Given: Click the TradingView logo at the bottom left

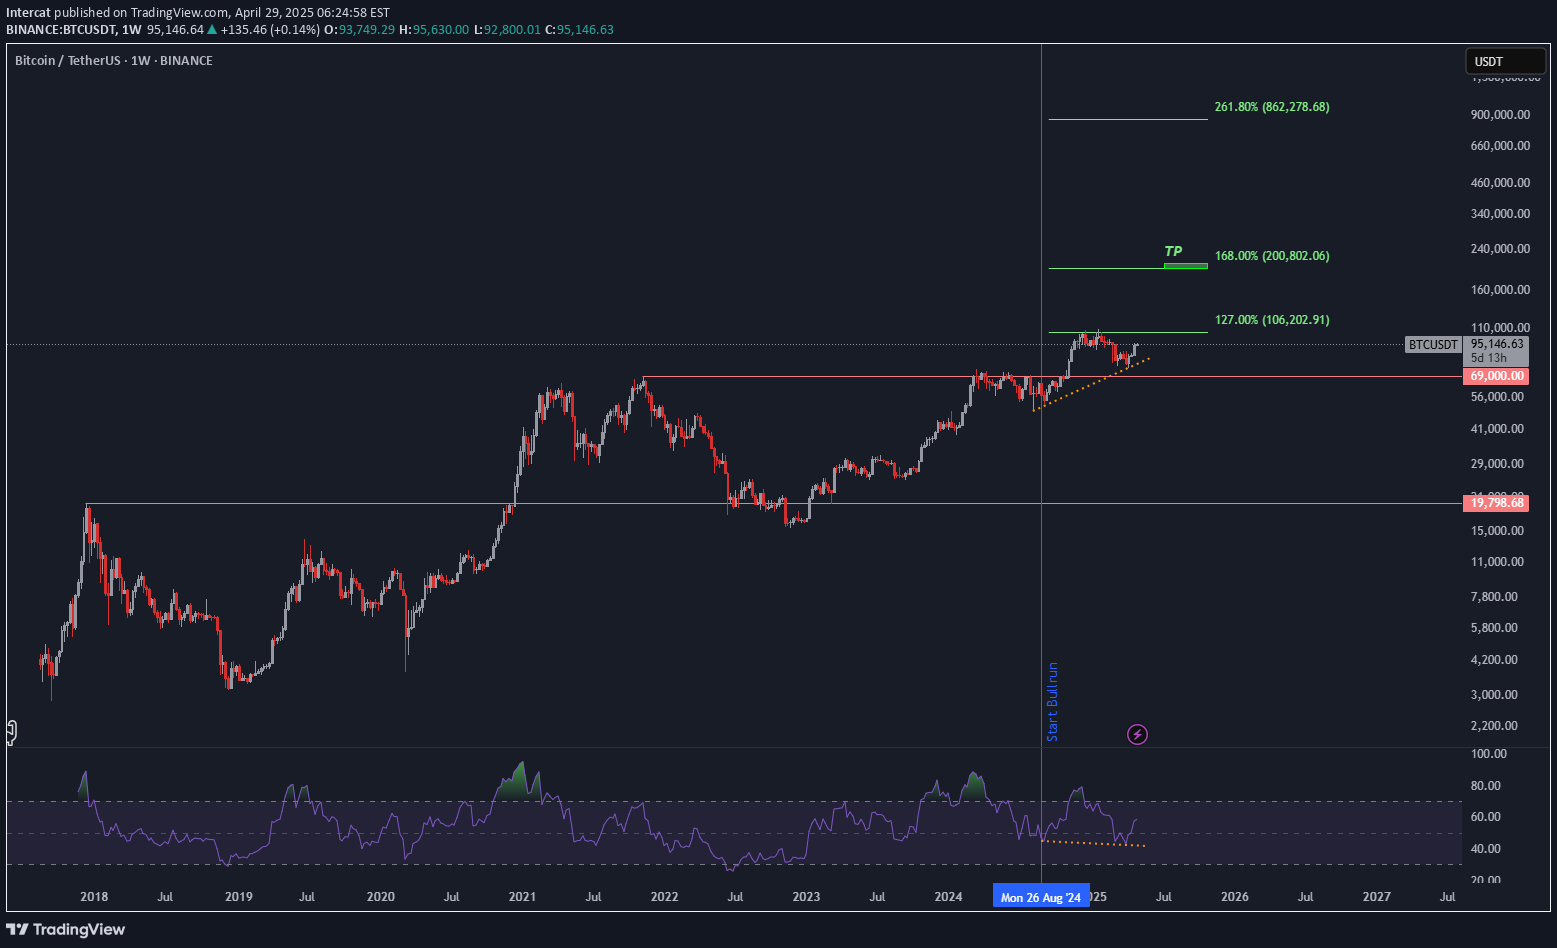Looking at the screenshot, I should (66, 929).
